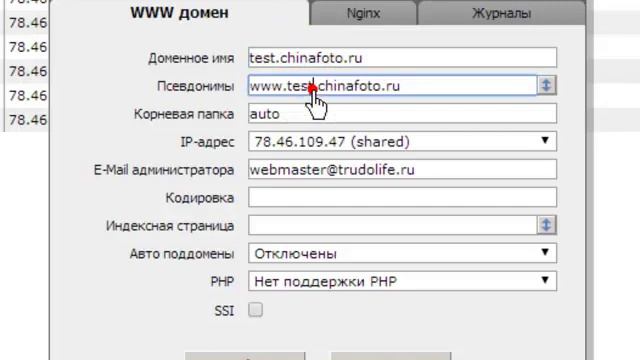Focus the Псевдонимы text field
This screenshot has height=360, width=640.
point(392,85)
